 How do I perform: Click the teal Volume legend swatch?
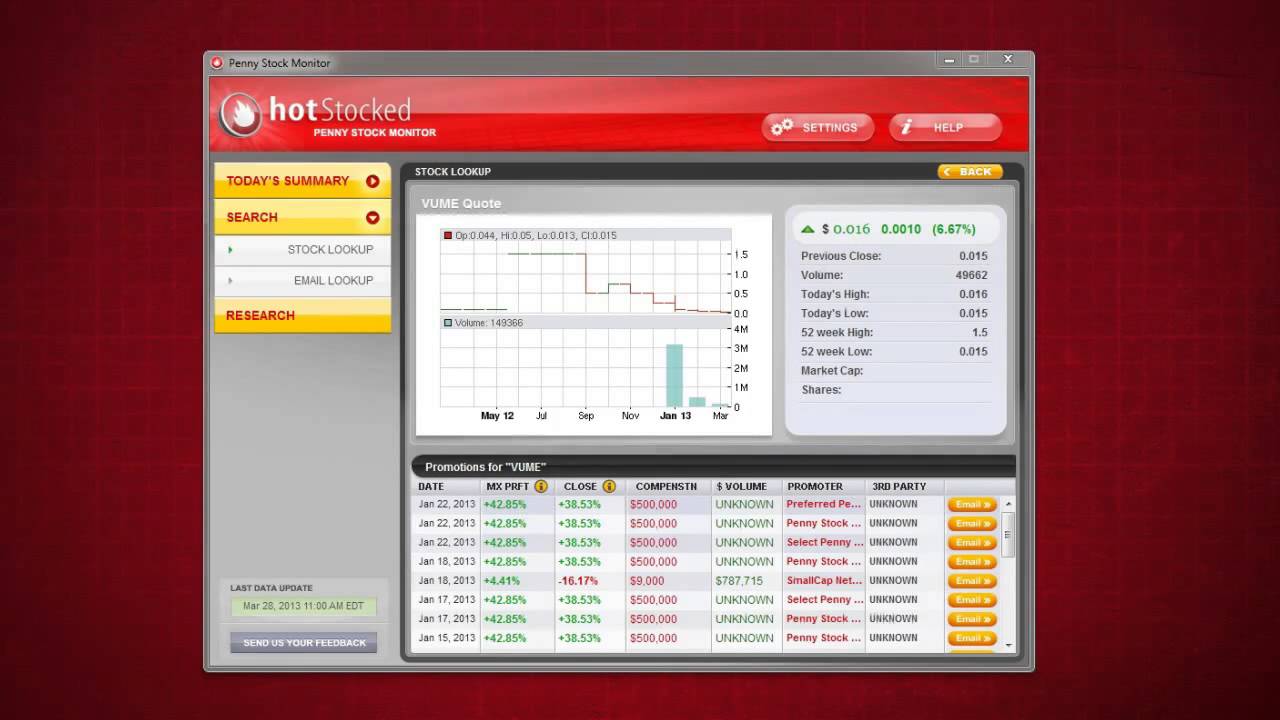pos(448,323)
